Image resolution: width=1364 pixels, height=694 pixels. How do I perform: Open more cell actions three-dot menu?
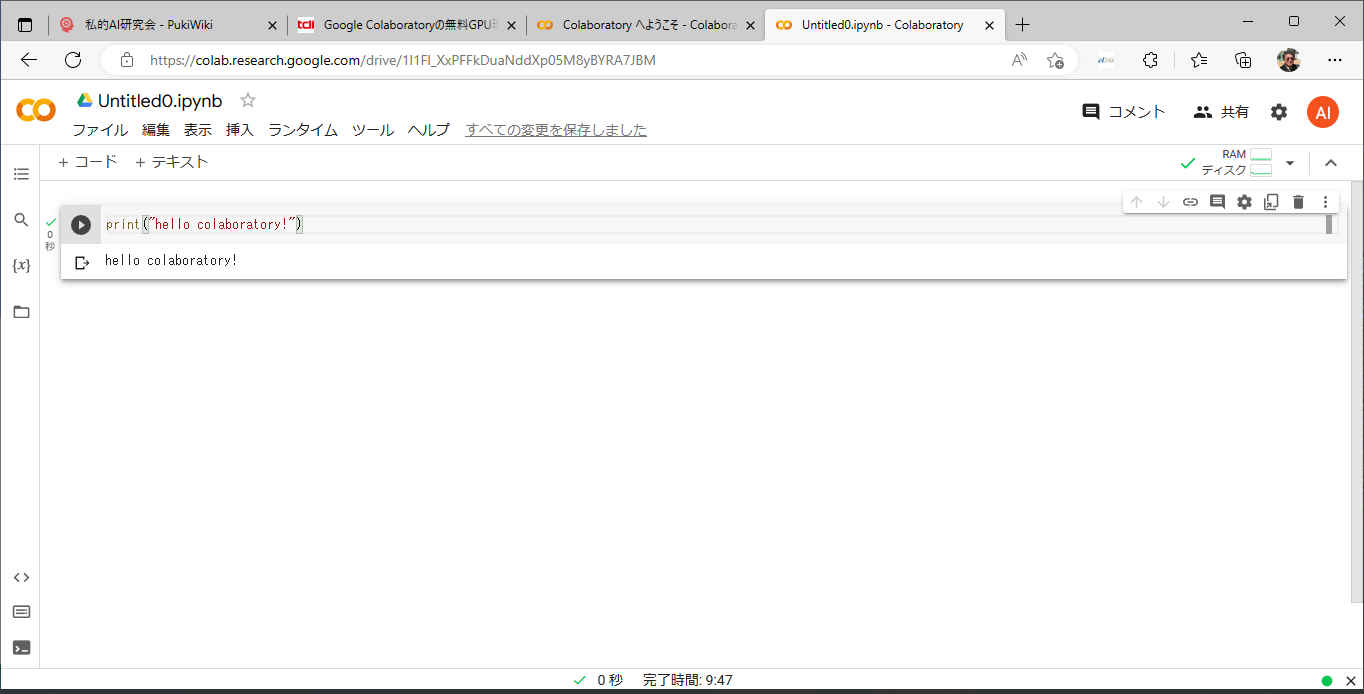pyautogui.click(x=1325, y=202)
